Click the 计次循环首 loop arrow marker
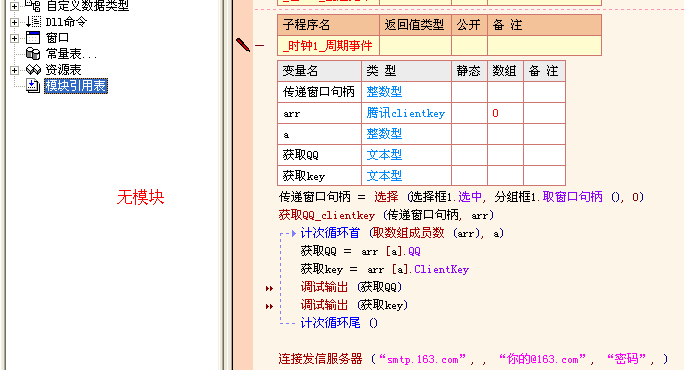The height and width of the screenshot is (370, 684). [x=294, y=233]
